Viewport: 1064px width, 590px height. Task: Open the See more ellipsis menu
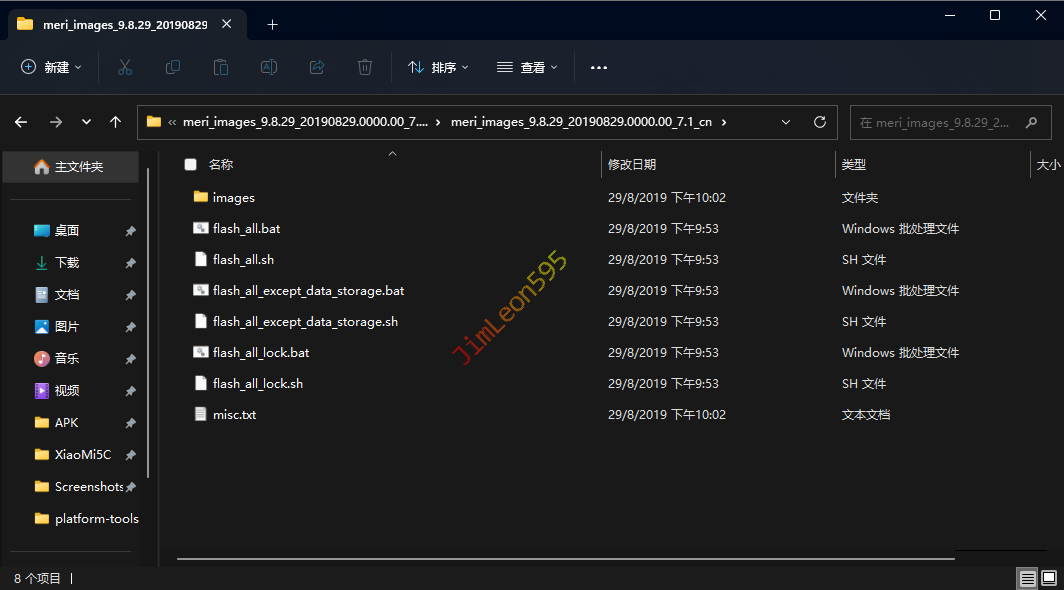[599, 67]
